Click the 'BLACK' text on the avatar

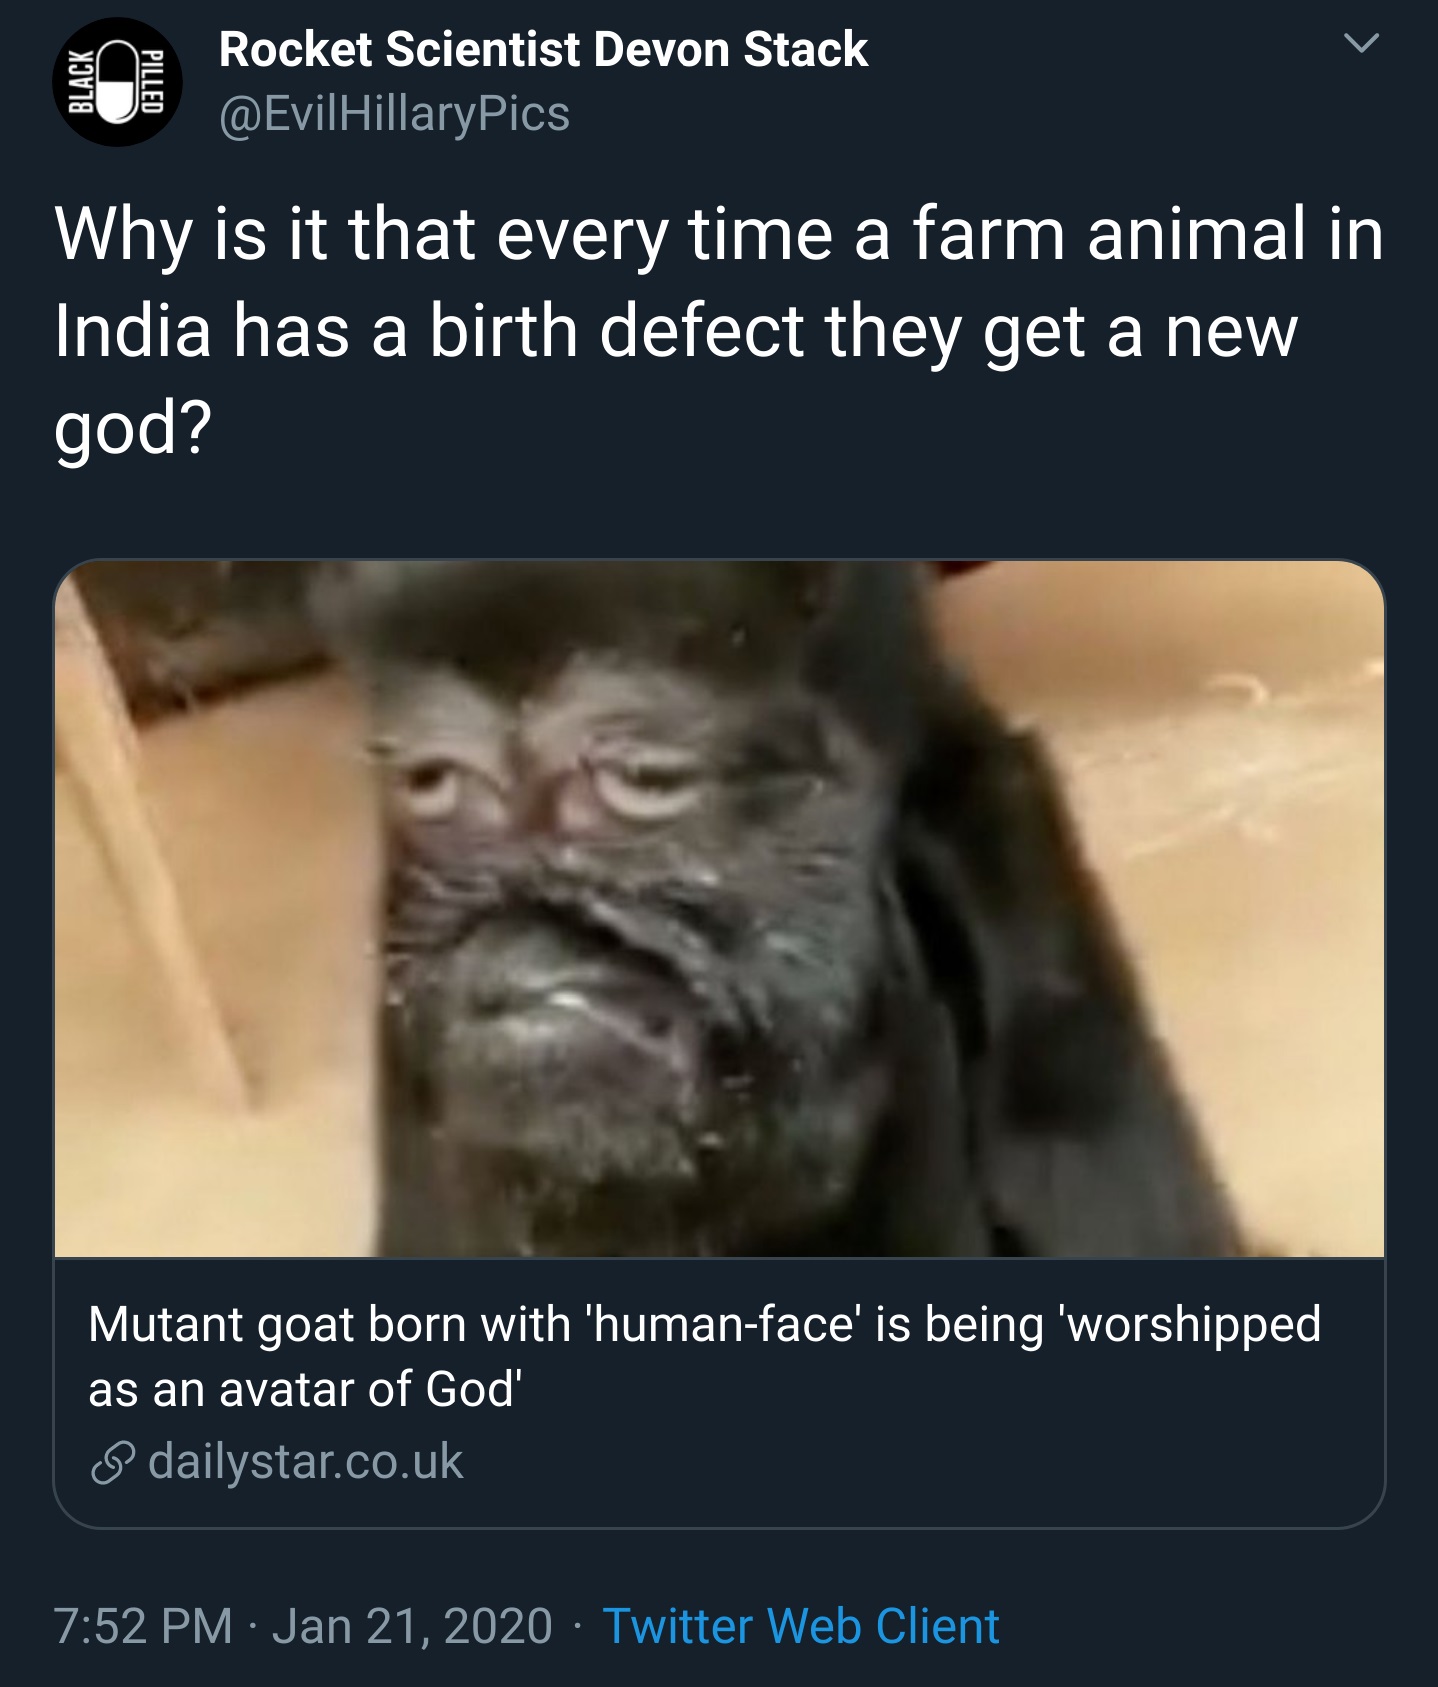coord(80,82)
